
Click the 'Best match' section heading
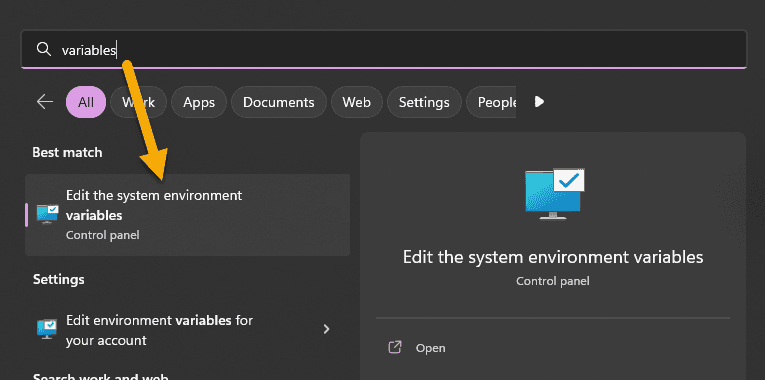[x=67, y=152]
